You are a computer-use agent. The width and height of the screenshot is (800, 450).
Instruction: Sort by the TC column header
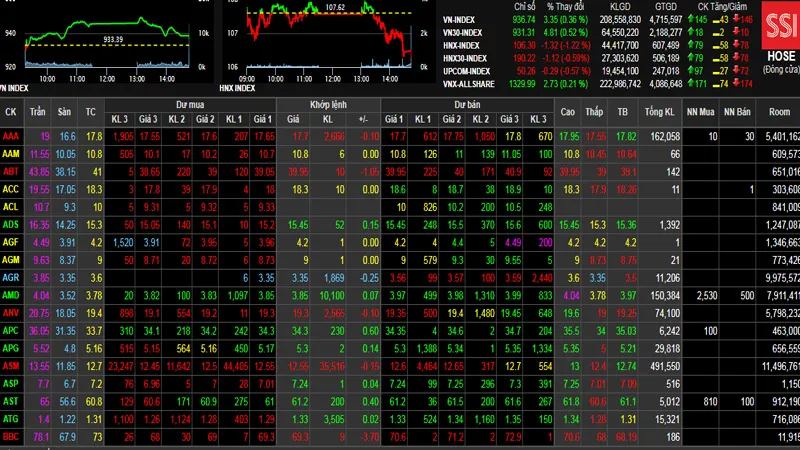click(x=90, y=112)
